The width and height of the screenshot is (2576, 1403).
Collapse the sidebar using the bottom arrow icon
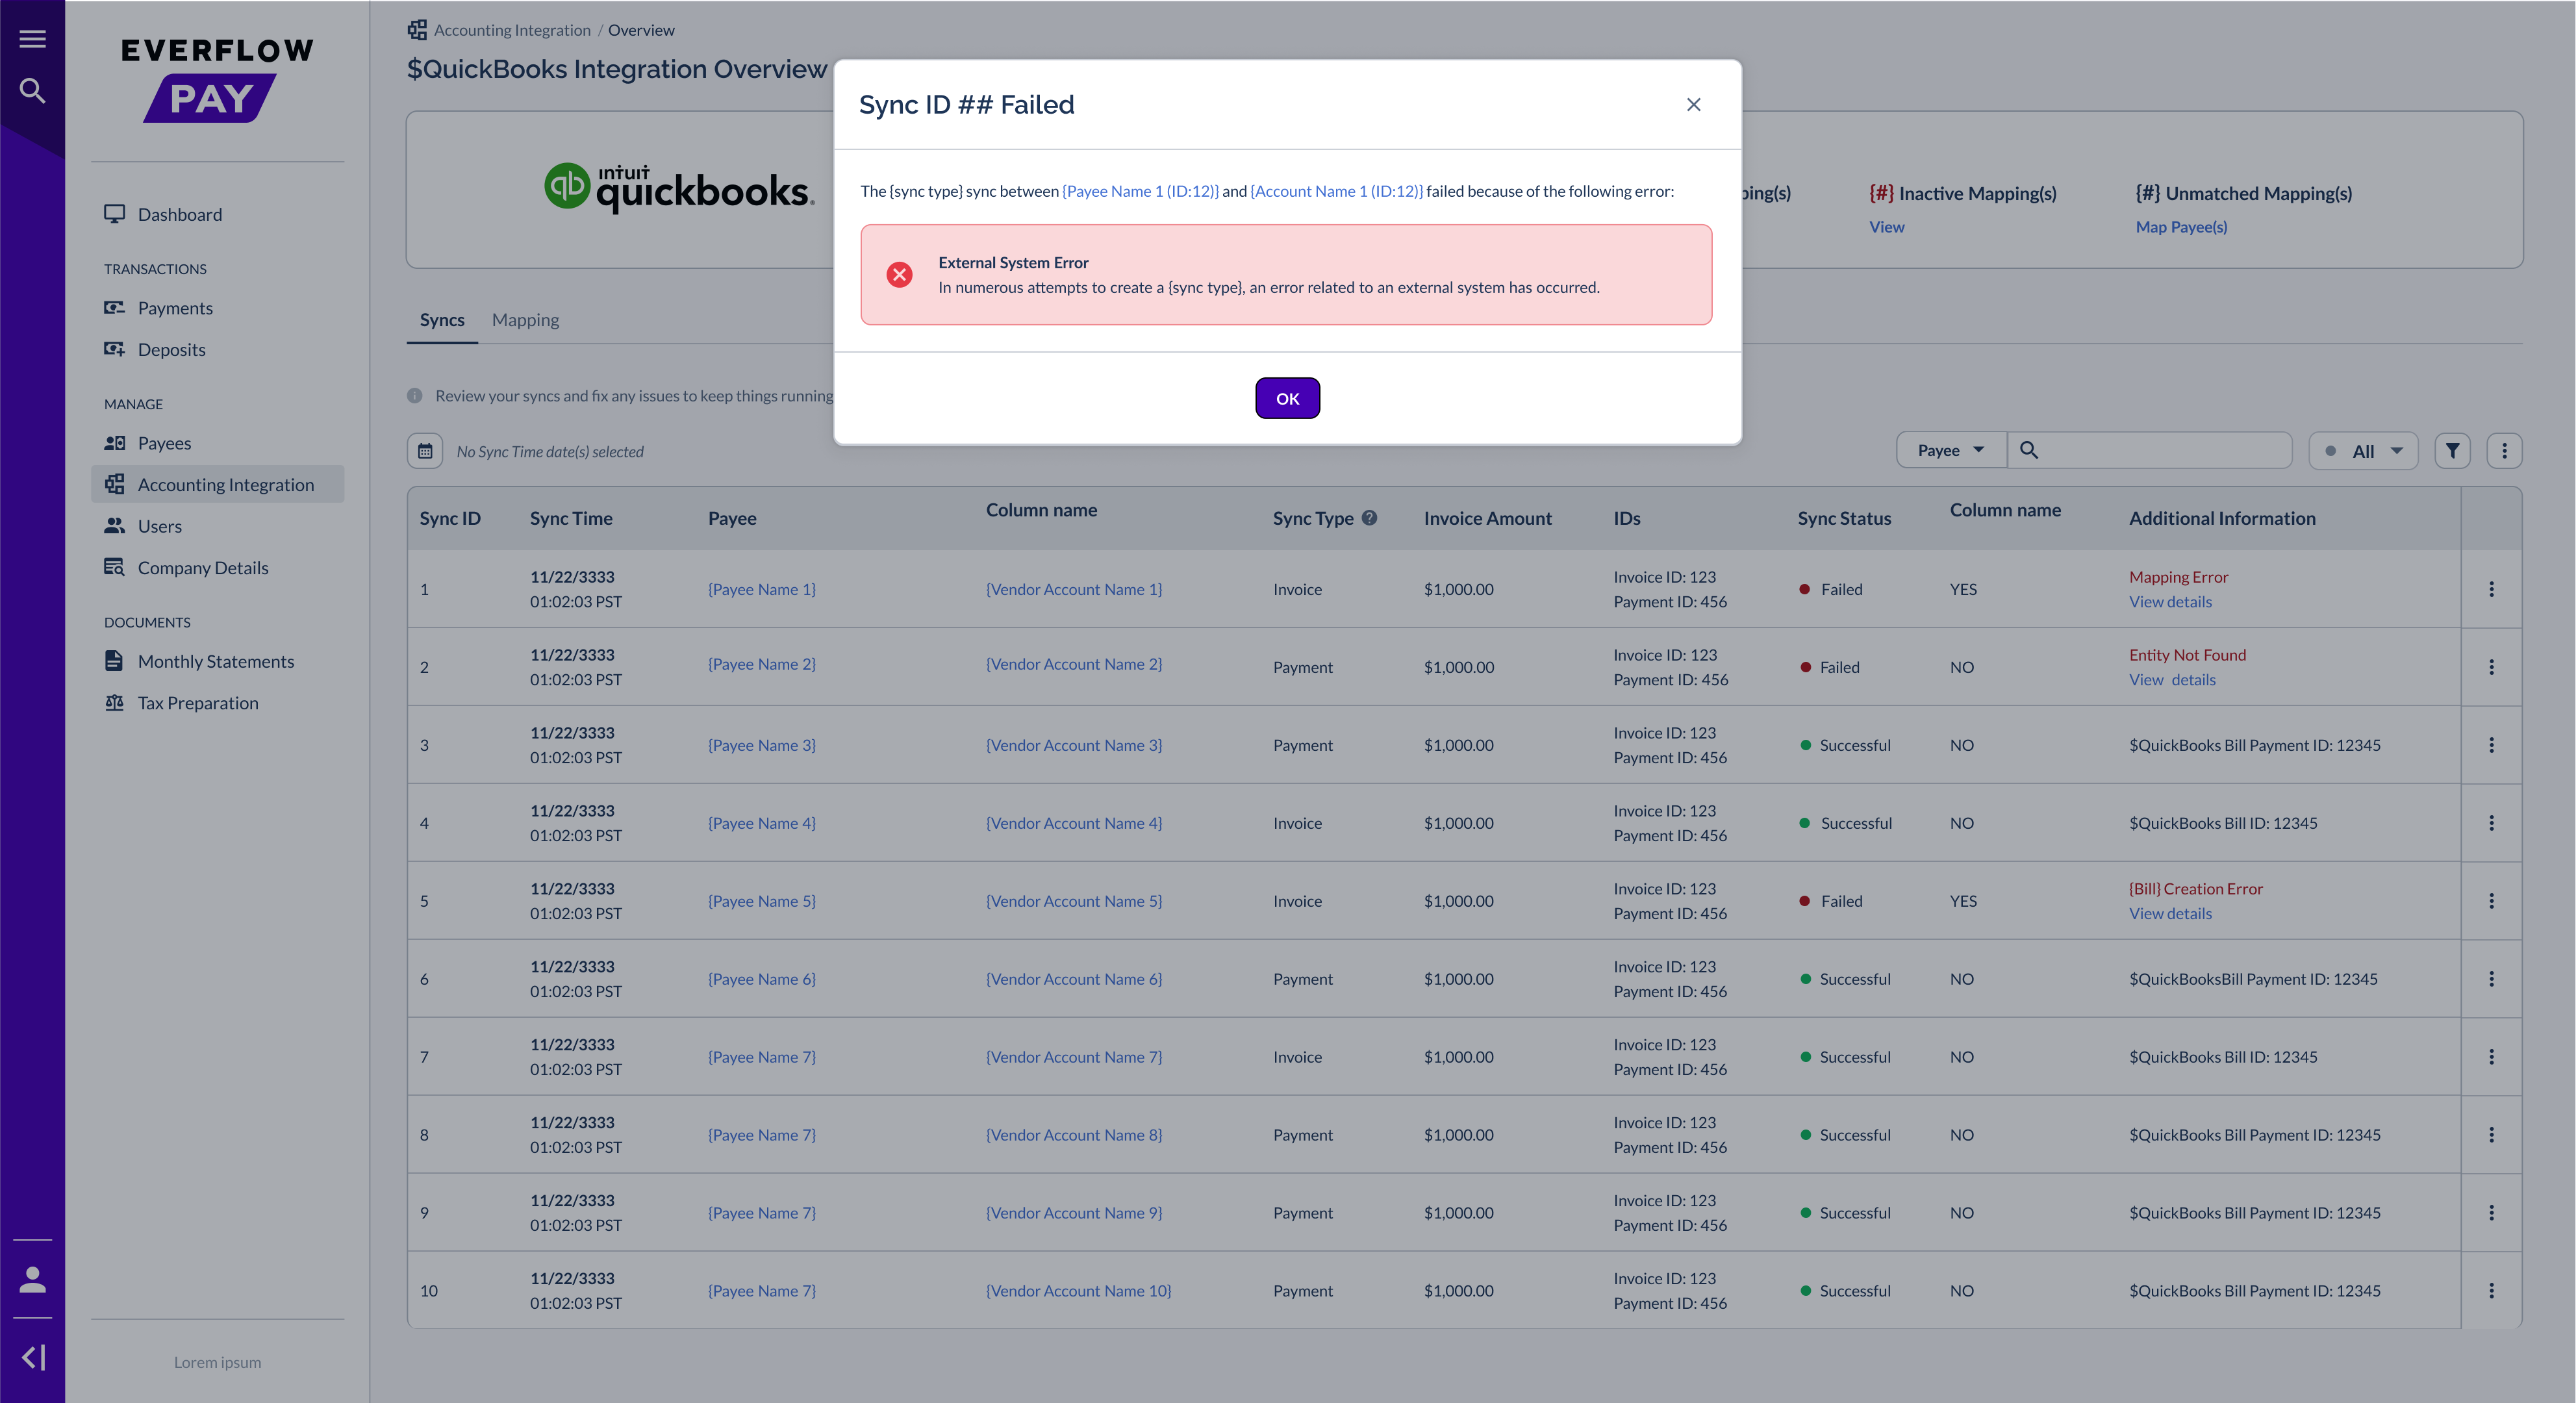coord(33,1356)
